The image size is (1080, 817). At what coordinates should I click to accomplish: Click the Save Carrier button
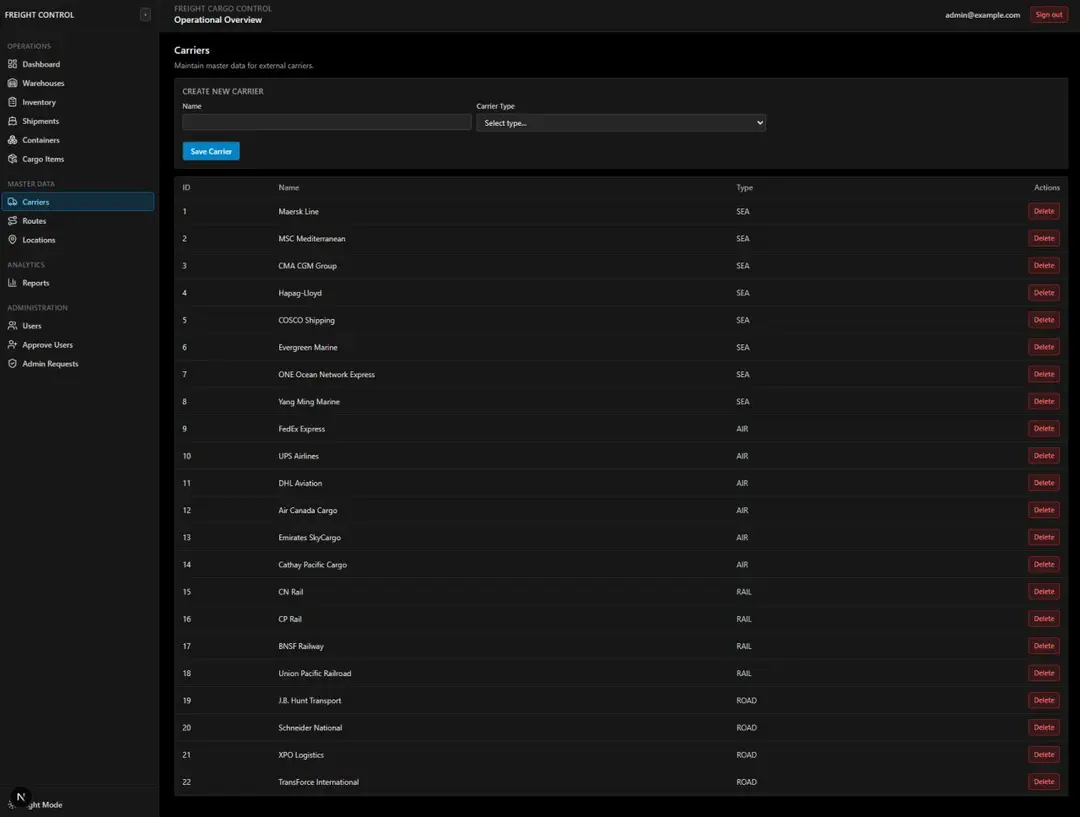pos(211,151)
